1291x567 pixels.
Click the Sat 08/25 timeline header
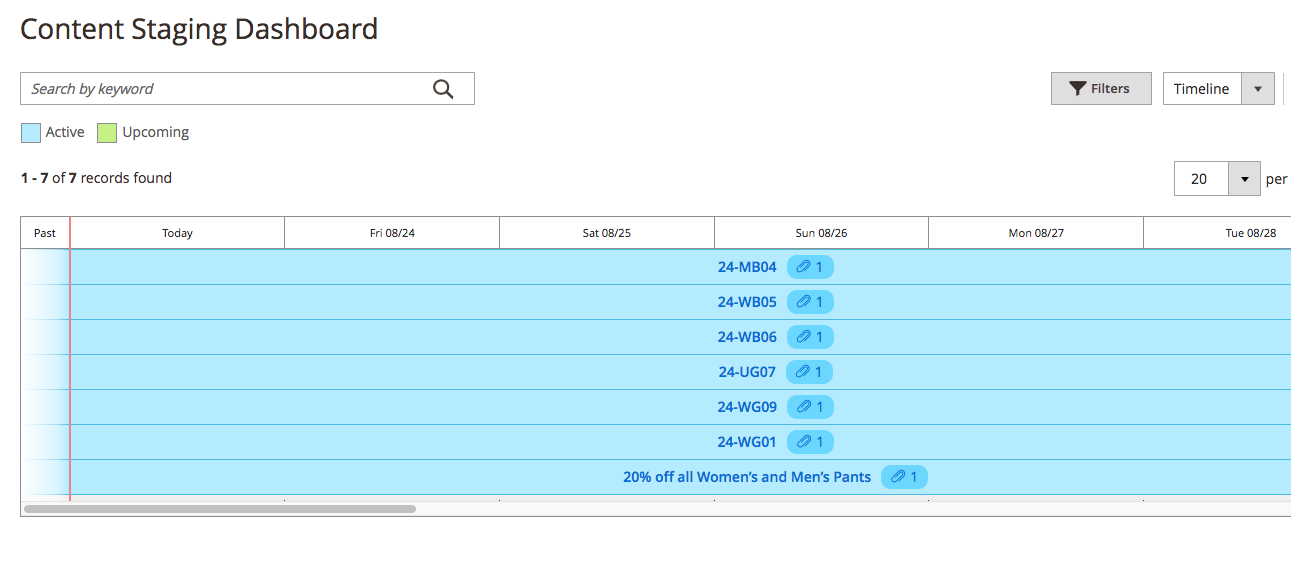coord(607,233)
